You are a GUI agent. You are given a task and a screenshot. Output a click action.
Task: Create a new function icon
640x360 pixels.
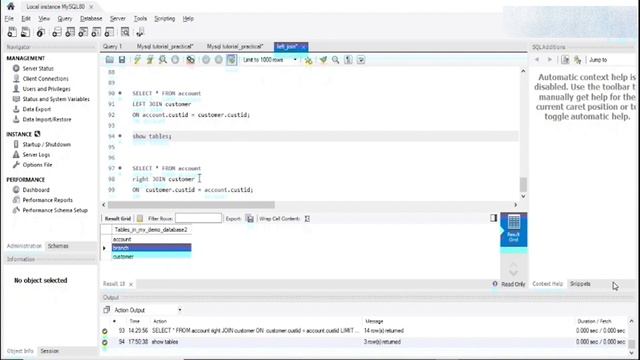click(x=109, y=32)
